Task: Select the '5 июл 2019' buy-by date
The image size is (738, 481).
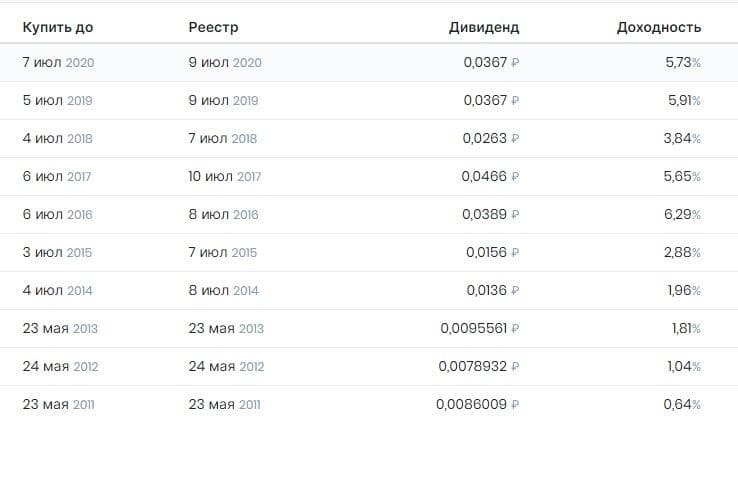Action: (57, 100)
